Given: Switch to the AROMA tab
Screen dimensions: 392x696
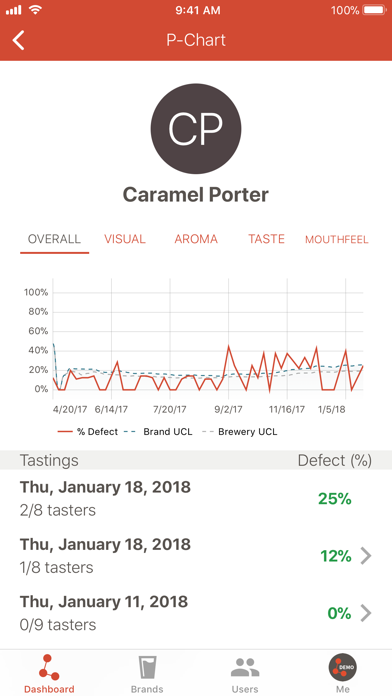Looking at the screenshot, I should click(196, 239).
